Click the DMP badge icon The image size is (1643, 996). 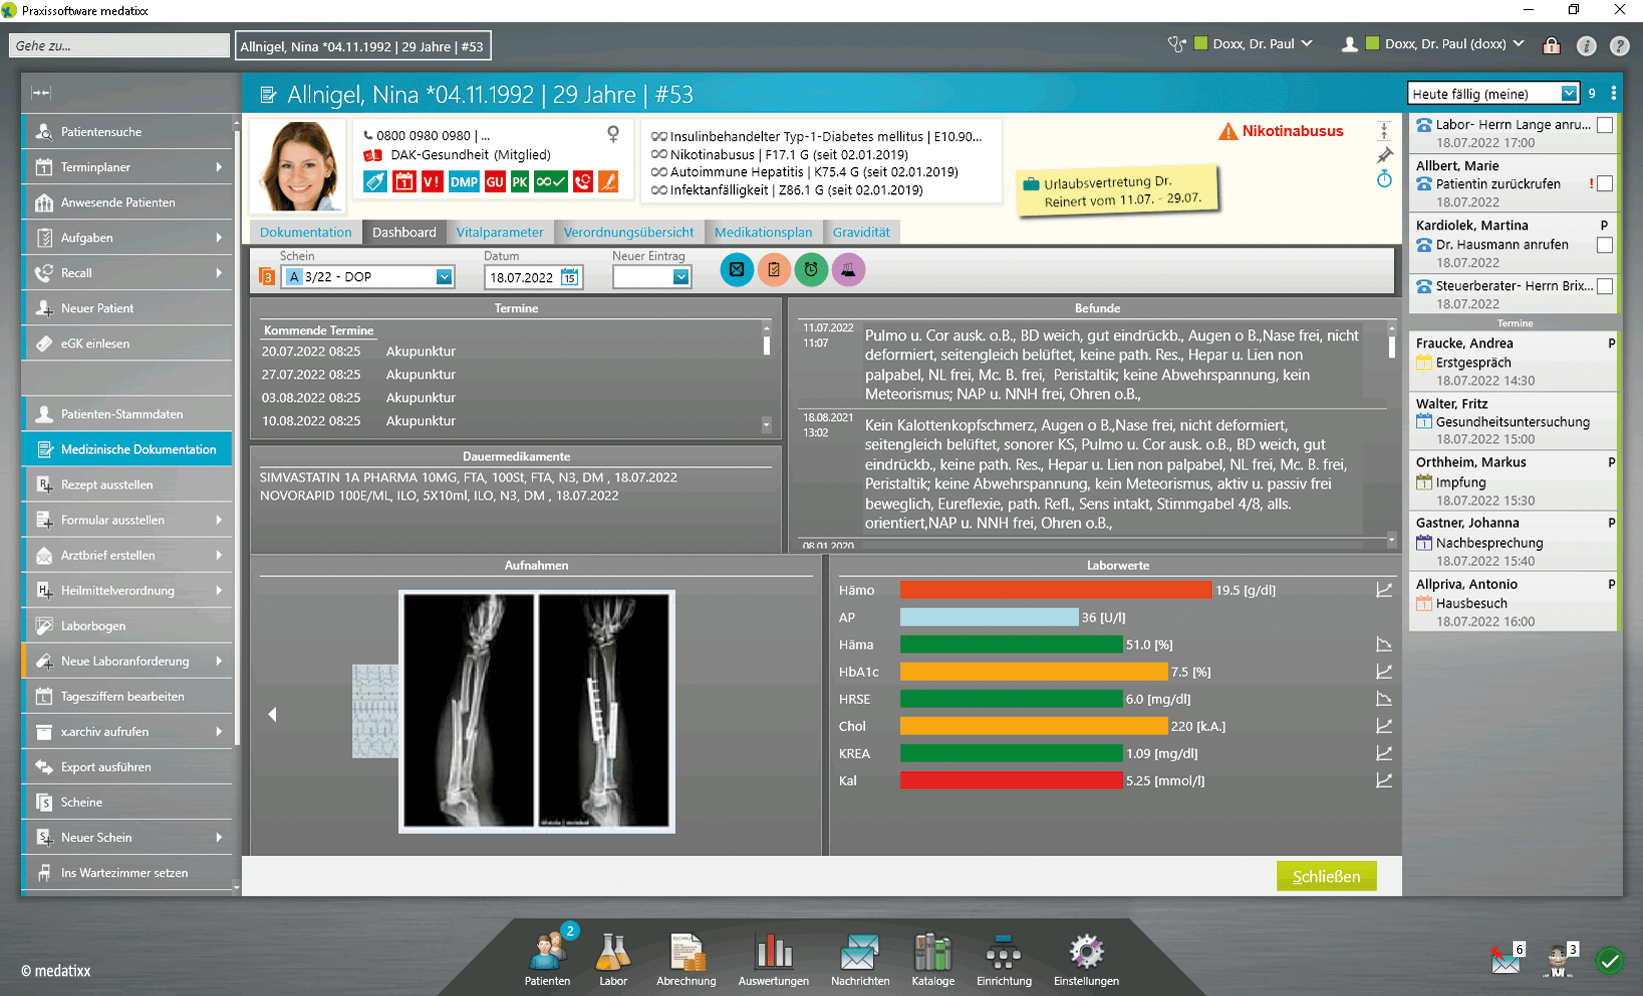point(463,182)
